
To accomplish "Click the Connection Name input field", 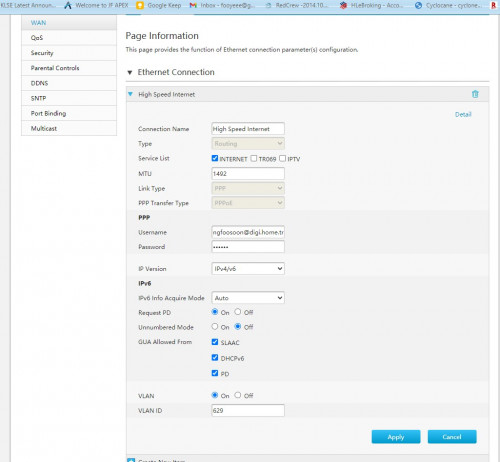I will (x=248, y=129).
